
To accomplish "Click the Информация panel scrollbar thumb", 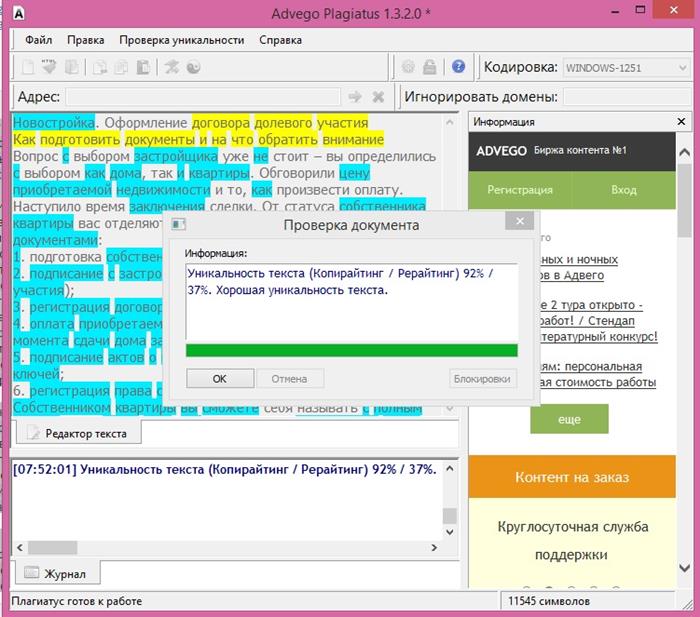I will tap(684, 200).
